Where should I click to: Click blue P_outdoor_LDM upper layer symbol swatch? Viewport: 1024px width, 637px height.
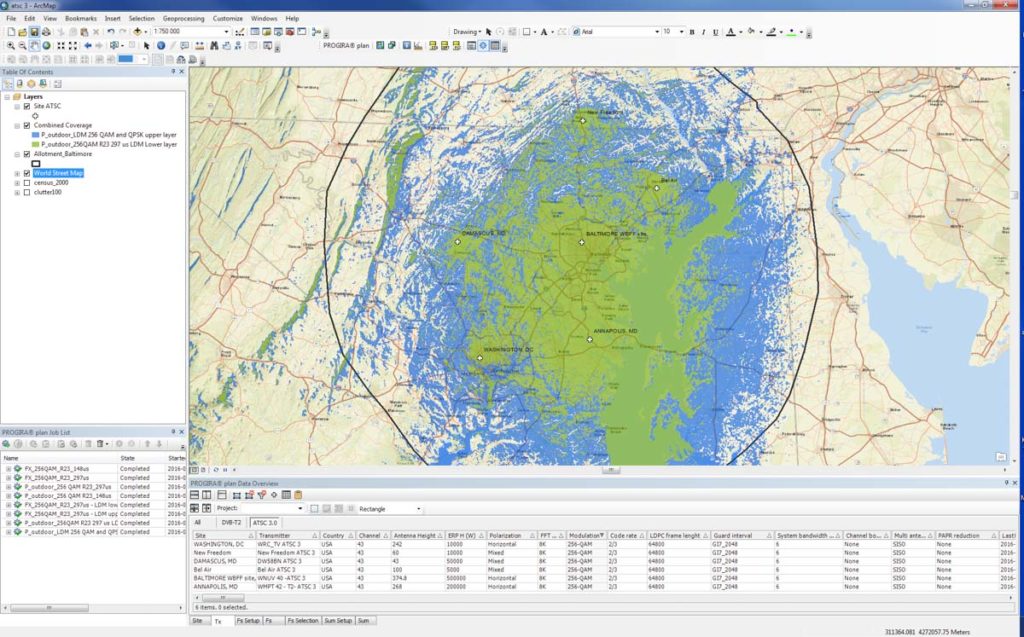(x=35, y=135)
